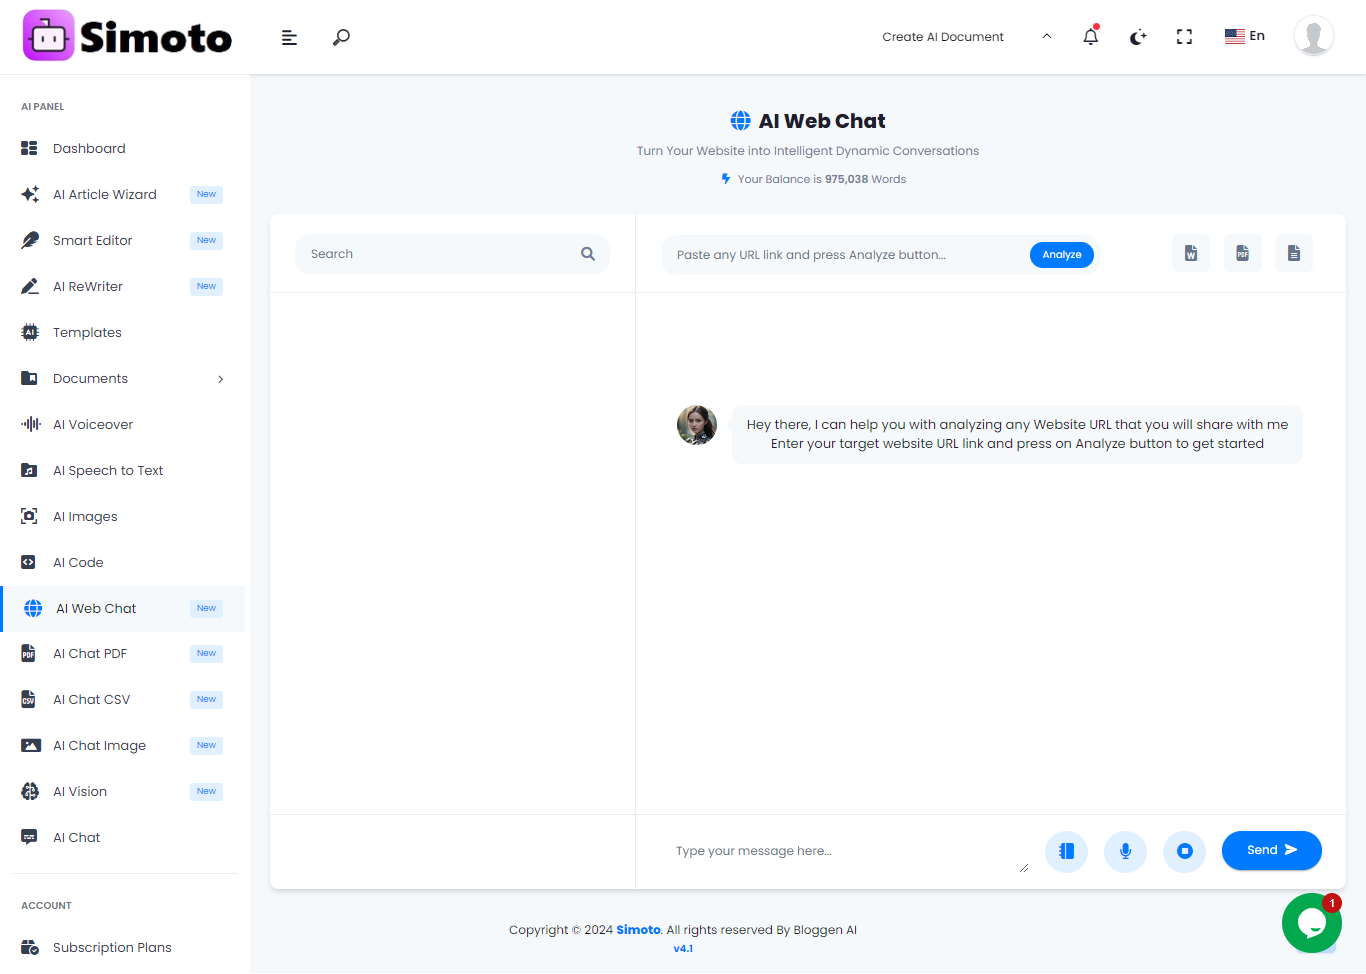Viewport: 1366px width, 974px height.
Task: Export chat as text file icon
Action: pyautogui.click(x=1294, y=253)
